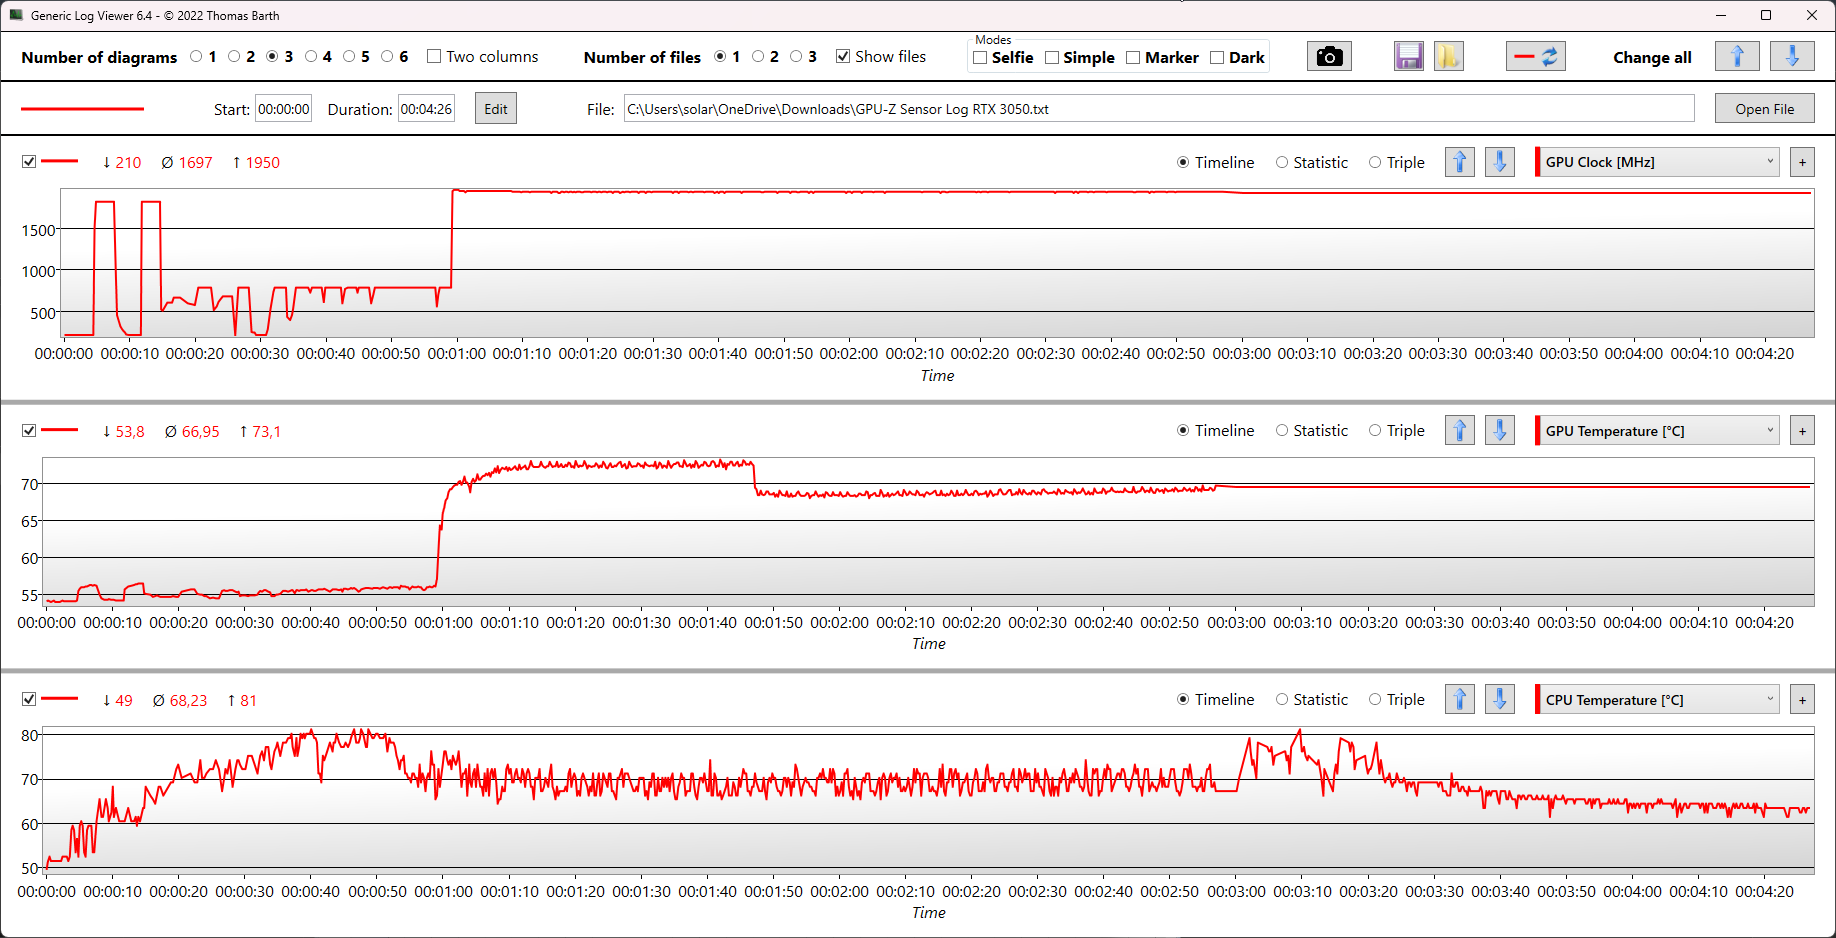Viewport: 1836px width, 938px height.
Task: Take a screenshot with the camera icon
Action: click(1329, 57)
